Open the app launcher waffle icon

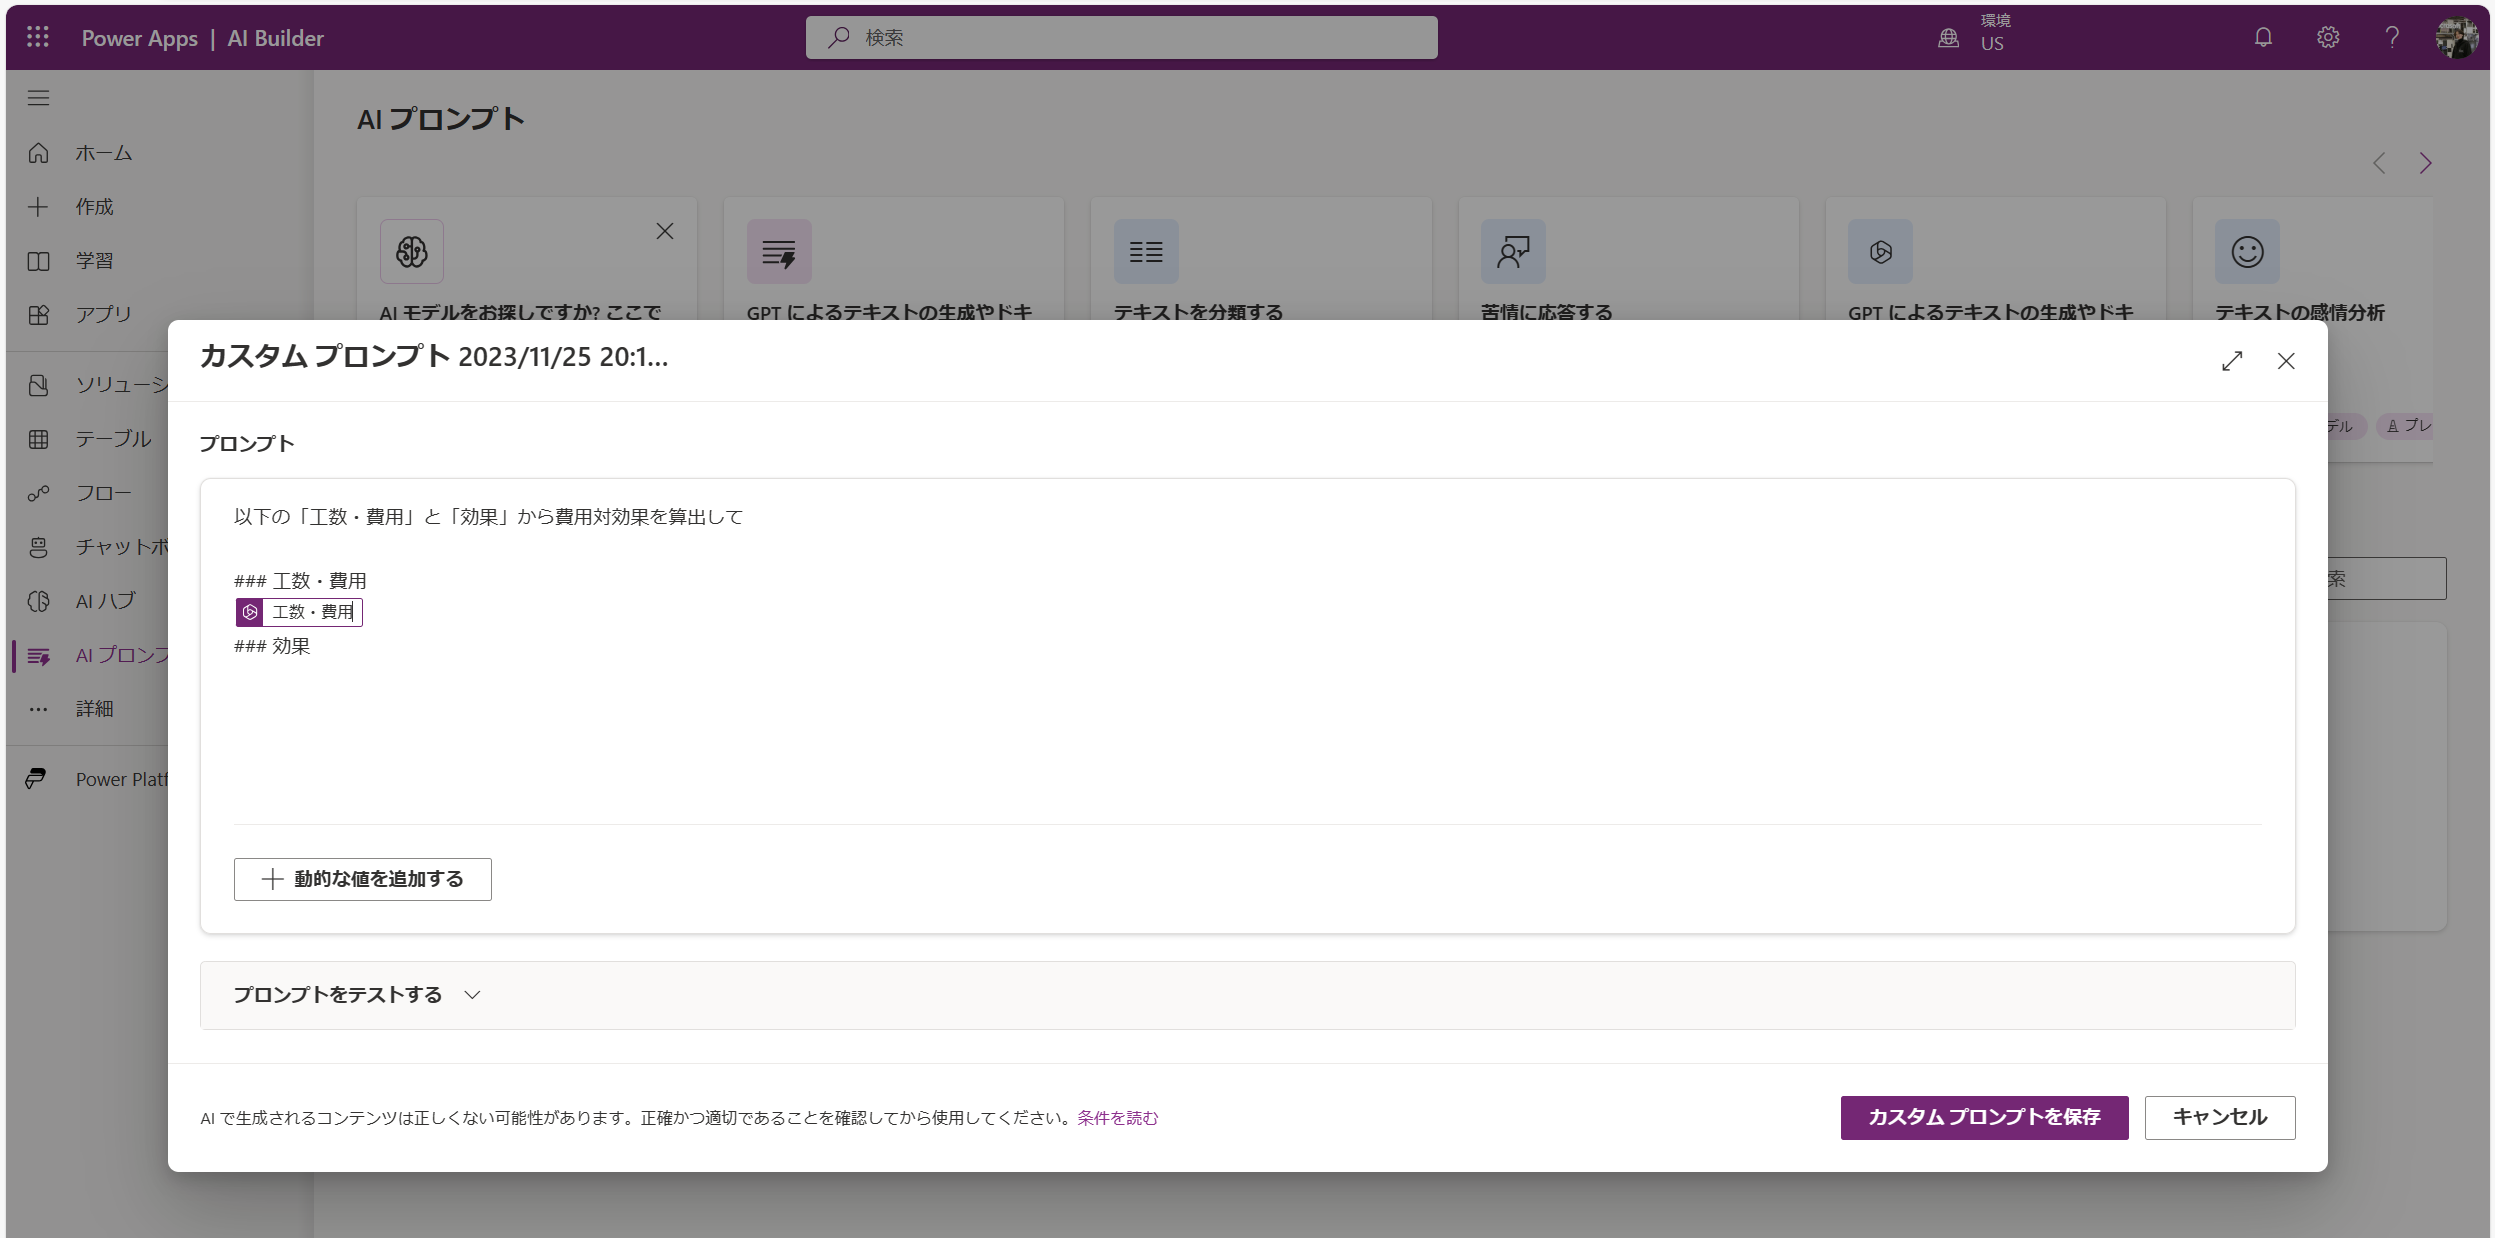38,37
